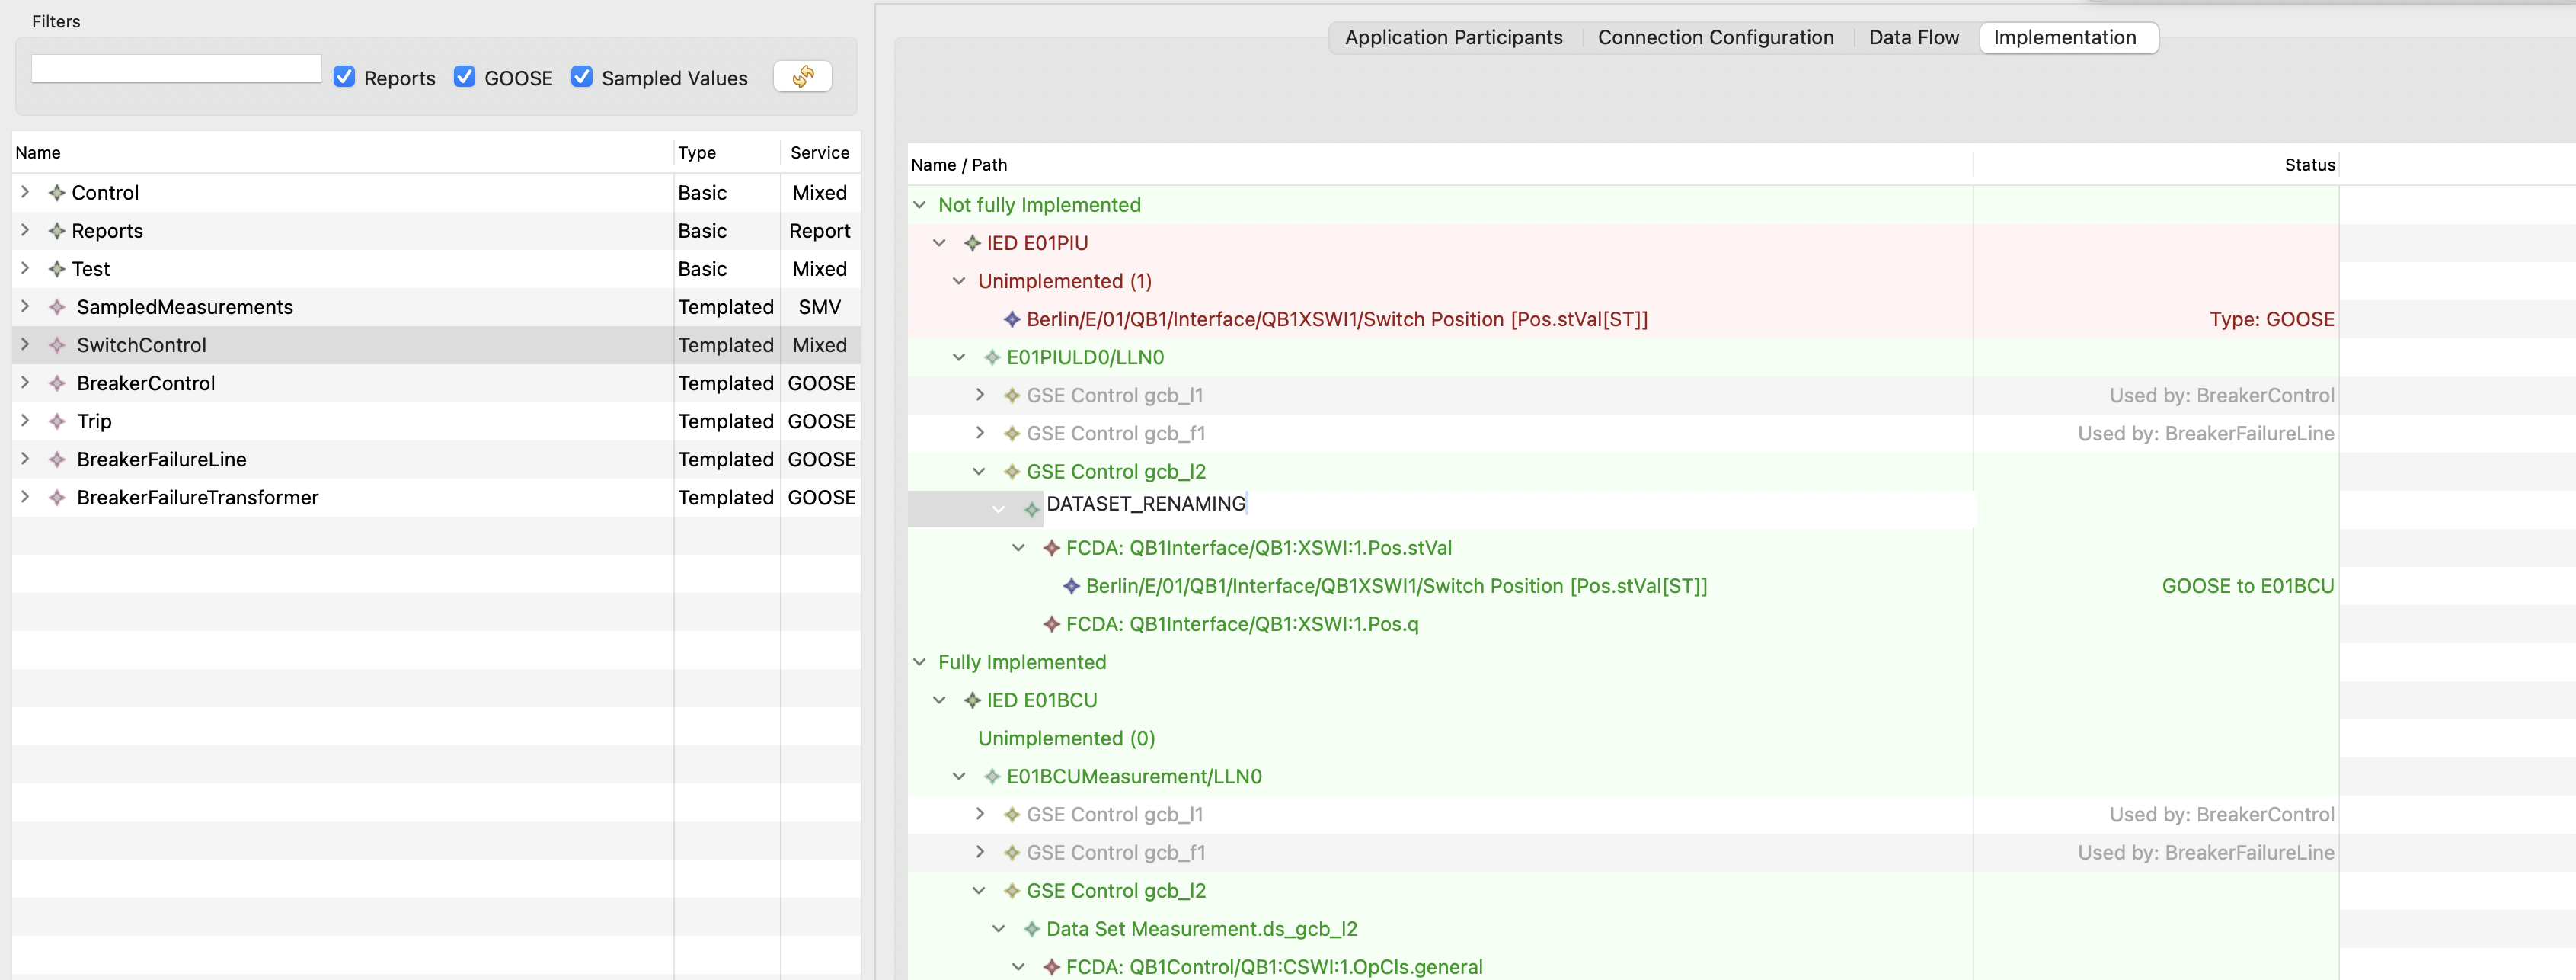Toggle the GOOSE filter checkbox
The height and width of the screenshot is (980, 2576).
[464, 77]
